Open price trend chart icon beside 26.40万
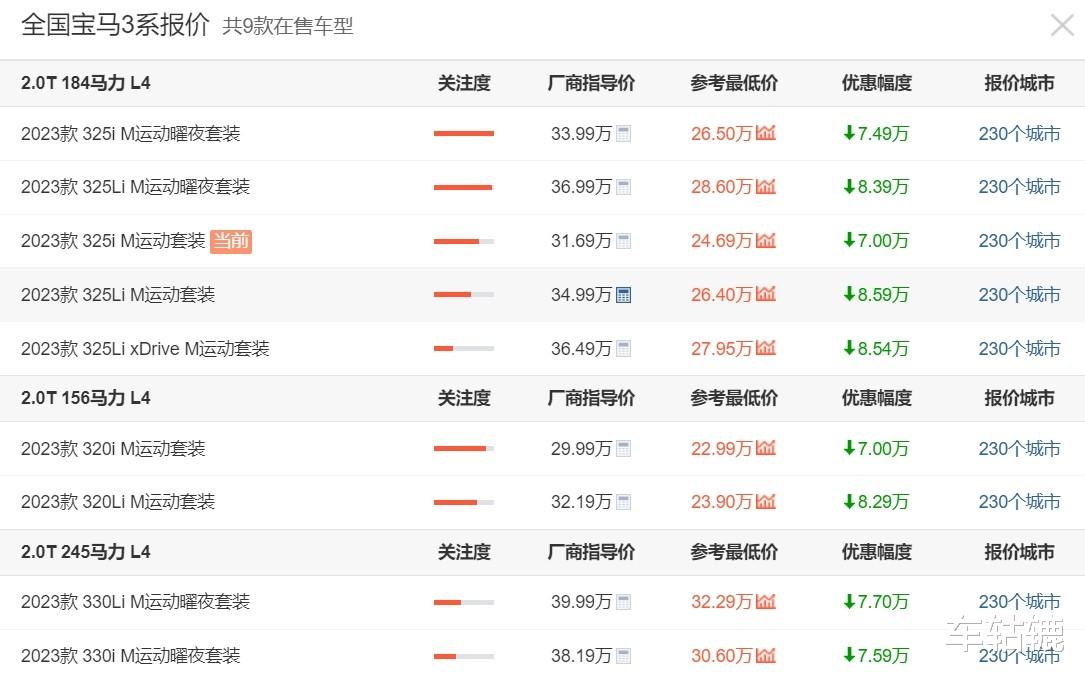Screen dimensions: 1085x680 765,294
